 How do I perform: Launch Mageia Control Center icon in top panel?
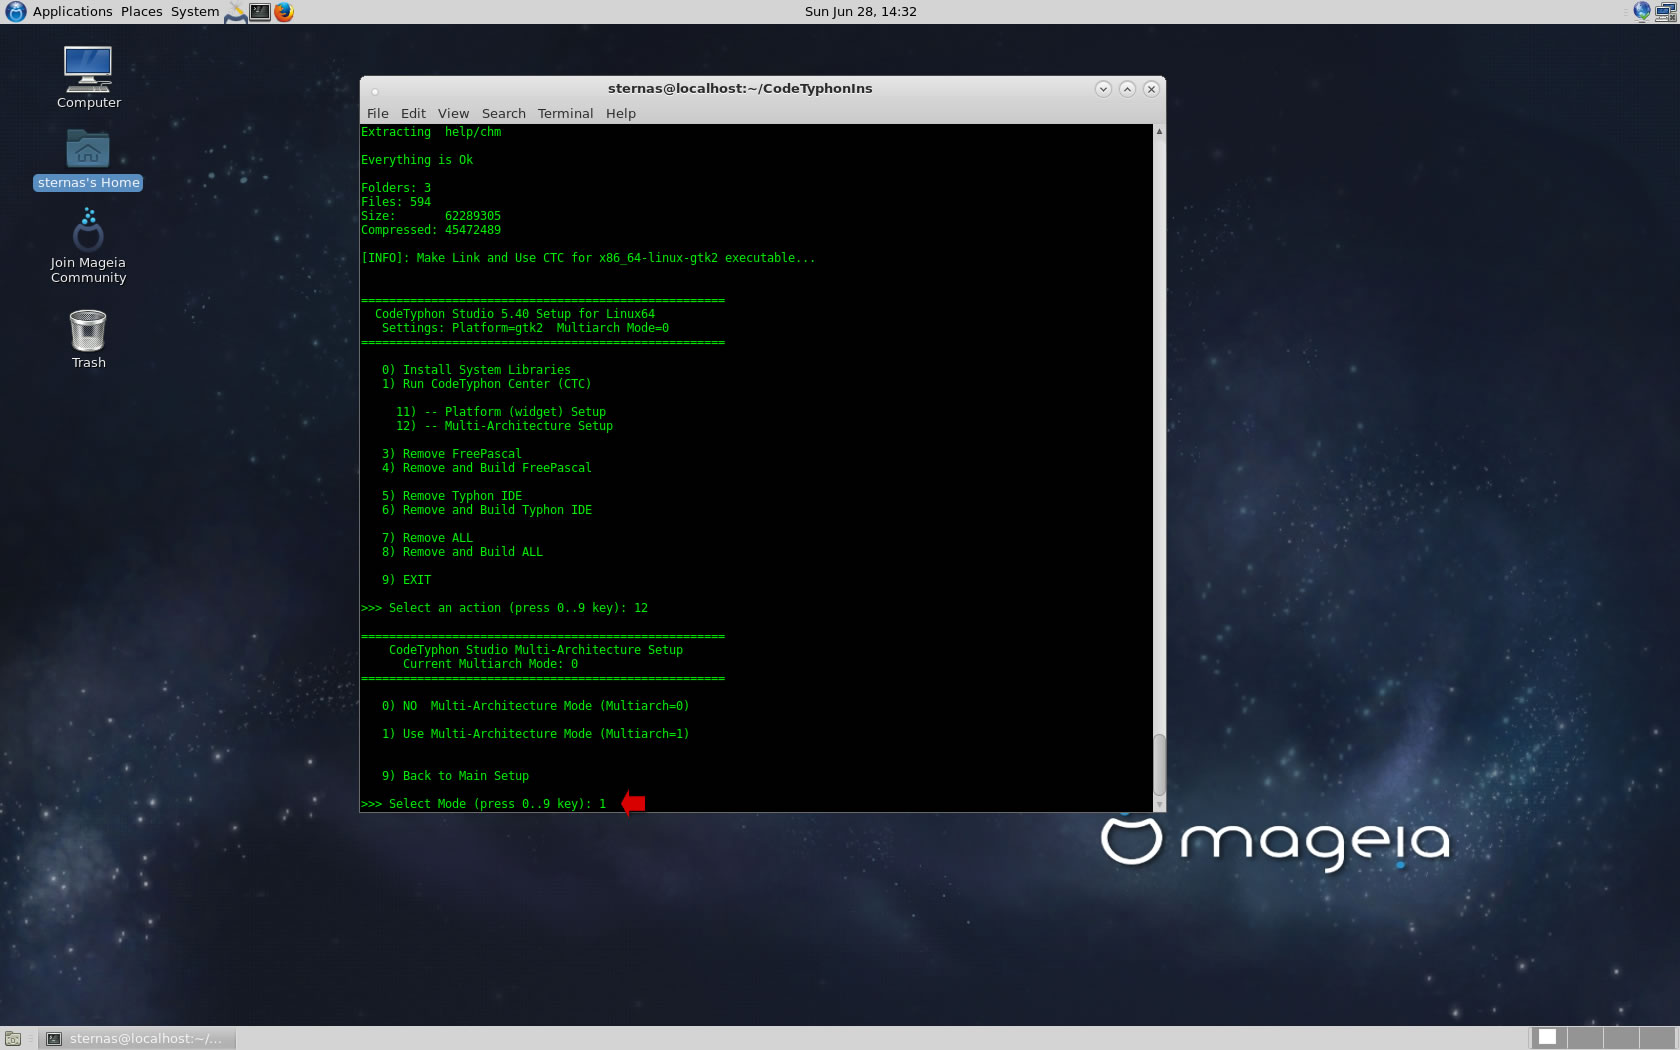pyautogui.click(x=236, y=12)
